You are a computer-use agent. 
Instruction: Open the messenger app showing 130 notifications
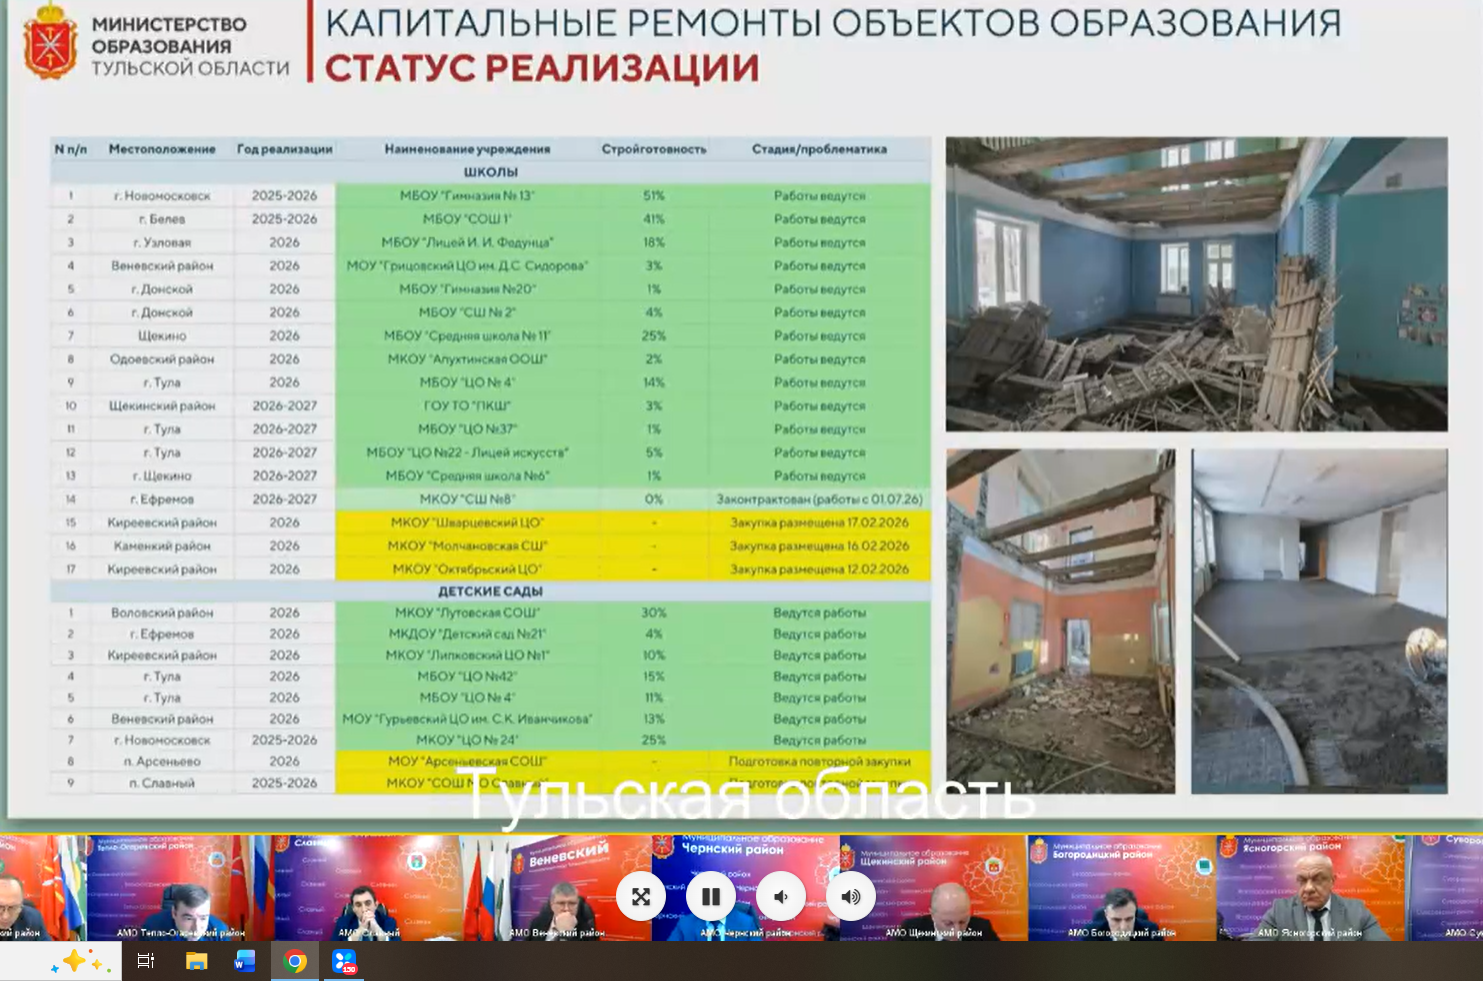(x=345, y=961)
